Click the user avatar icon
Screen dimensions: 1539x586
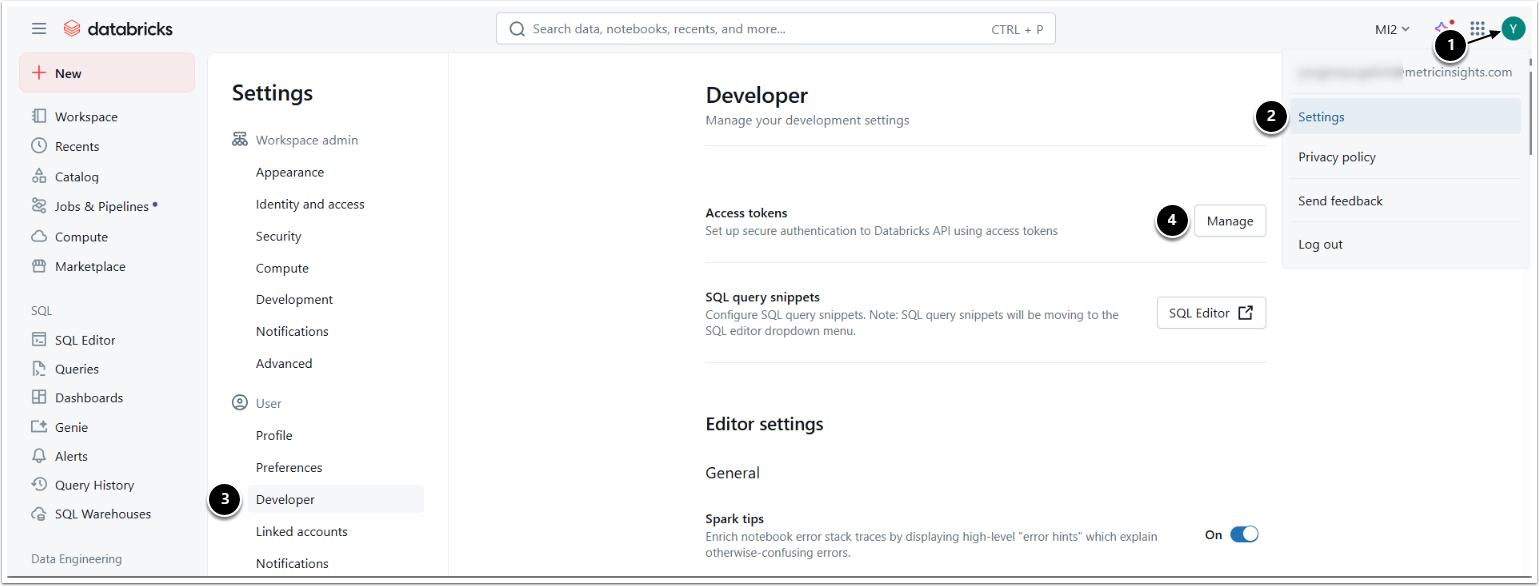tap(1513, 29)
